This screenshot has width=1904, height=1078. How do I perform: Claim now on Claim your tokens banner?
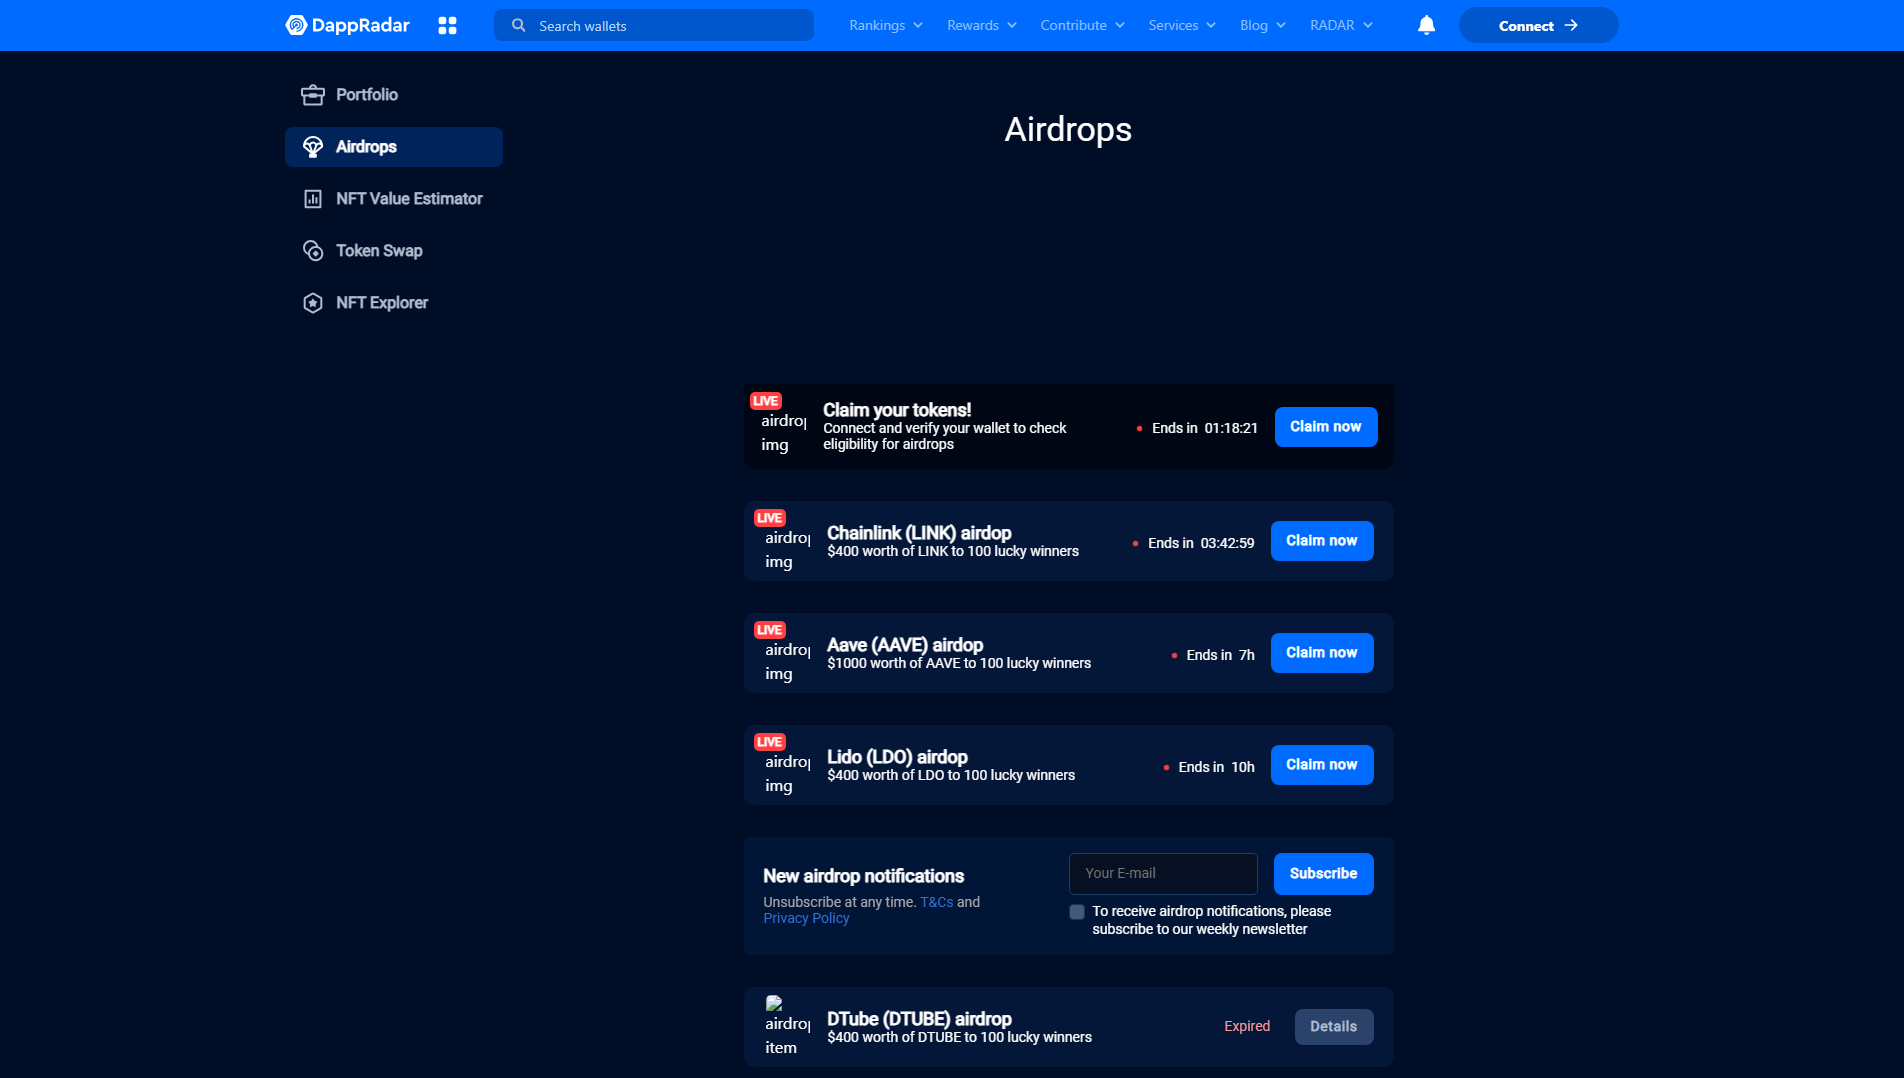coord(1326,427)
